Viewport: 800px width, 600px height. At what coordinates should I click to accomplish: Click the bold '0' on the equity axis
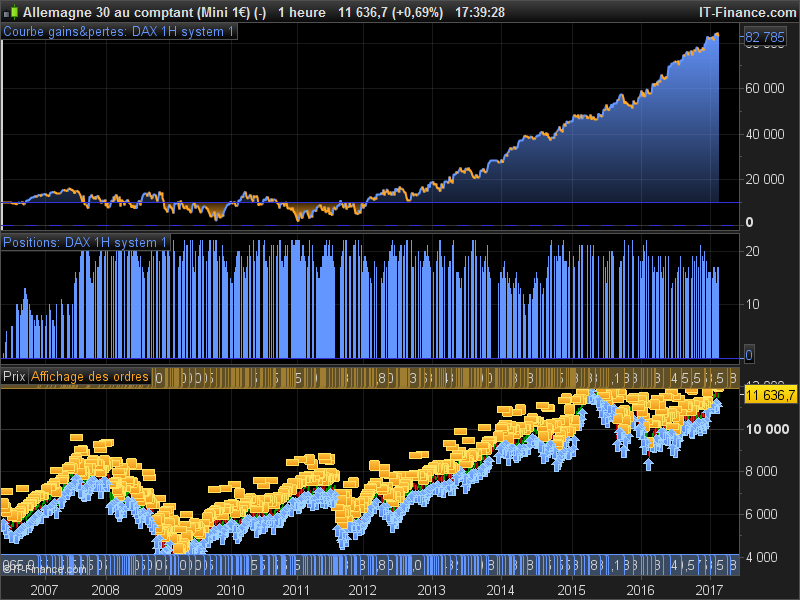click(749, 222)
